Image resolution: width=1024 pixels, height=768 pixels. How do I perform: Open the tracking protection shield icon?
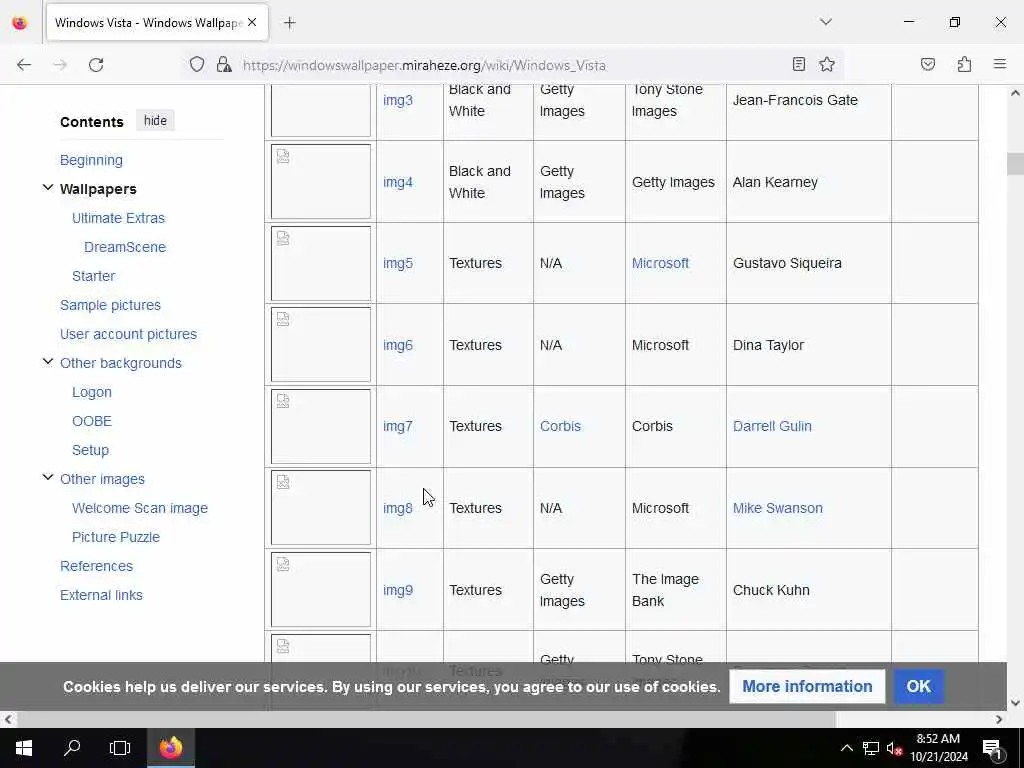pos(197,65)
